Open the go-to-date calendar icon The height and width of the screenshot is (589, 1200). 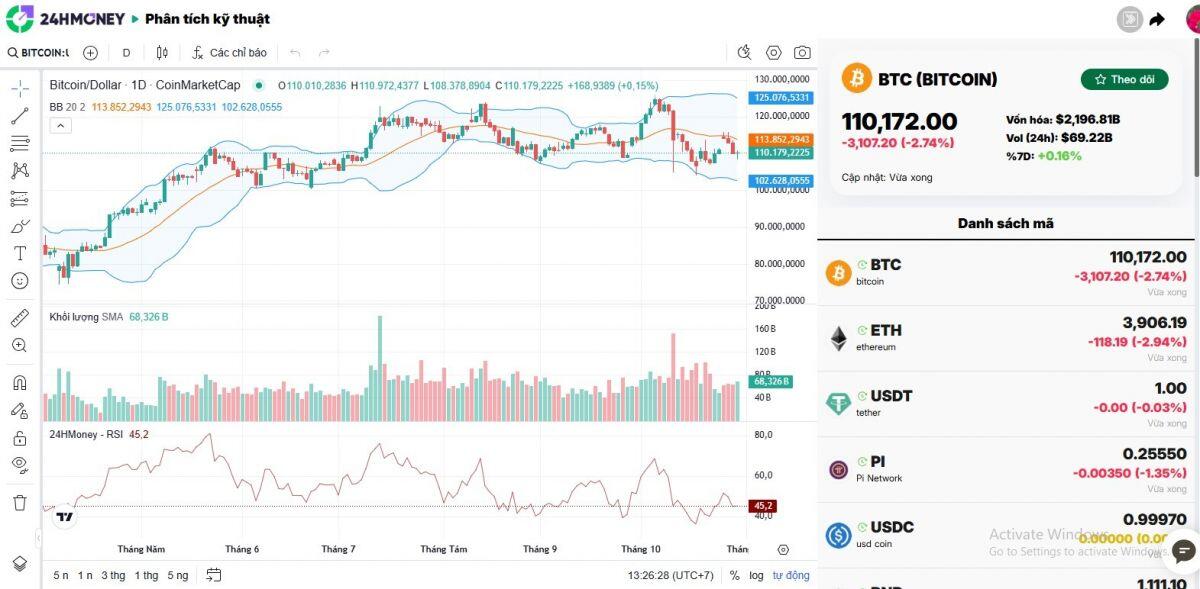tap(213, 575)
